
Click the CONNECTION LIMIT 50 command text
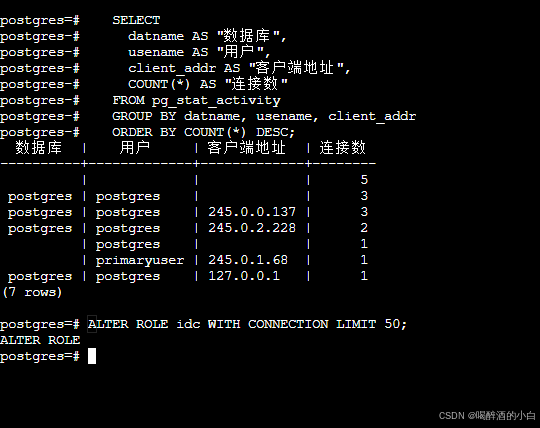tap(327, 324)
